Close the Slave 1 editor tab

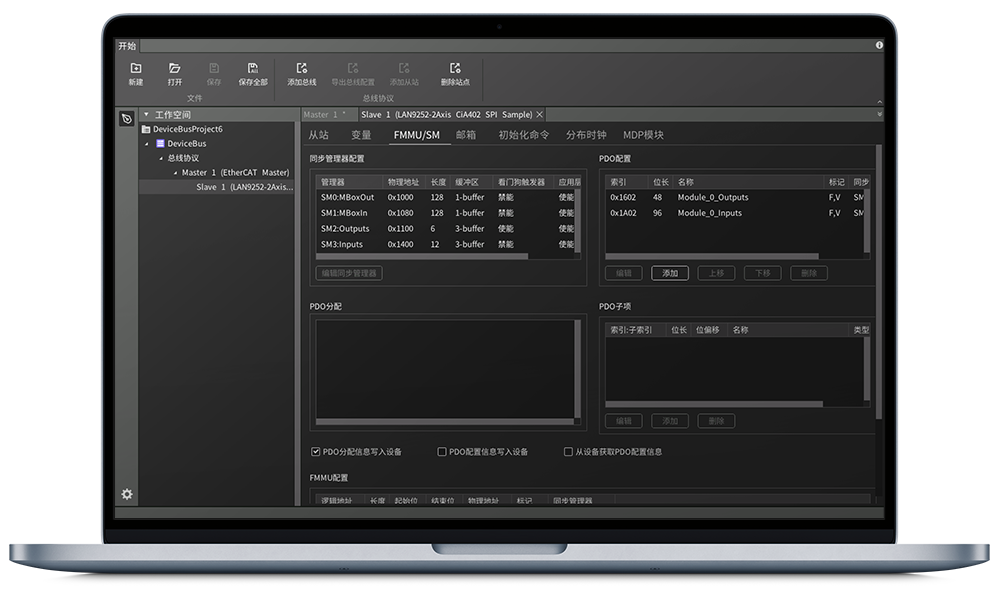pos(540,115)
